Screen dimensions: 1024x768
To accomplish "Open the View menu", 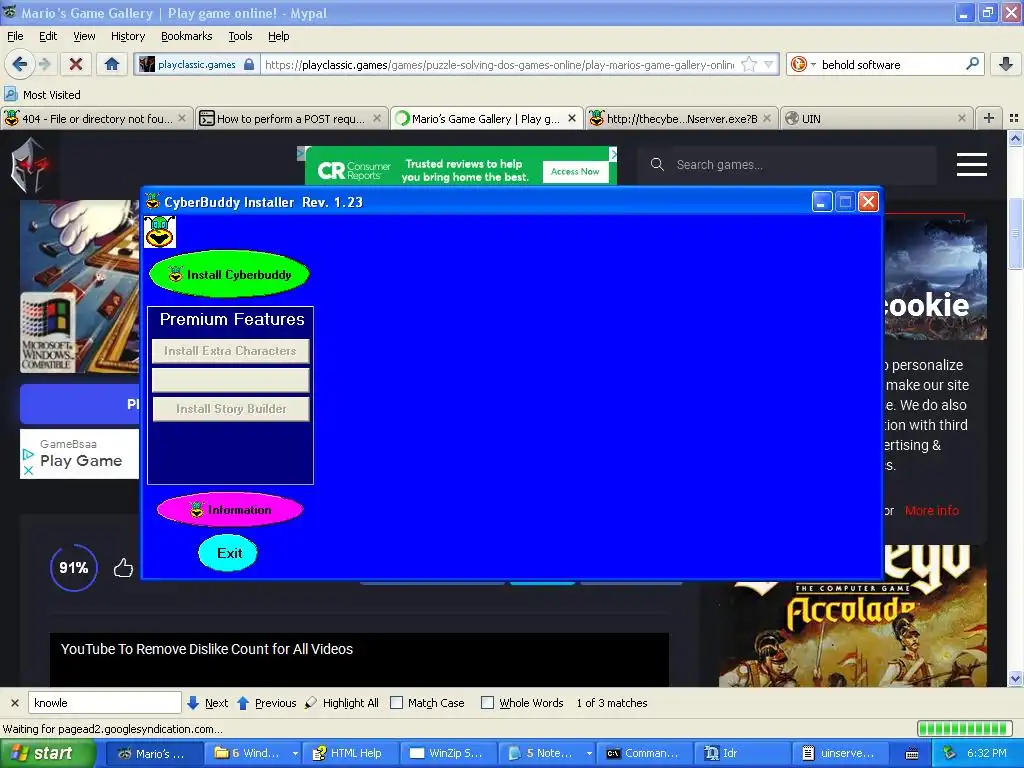I will (84, 36).
